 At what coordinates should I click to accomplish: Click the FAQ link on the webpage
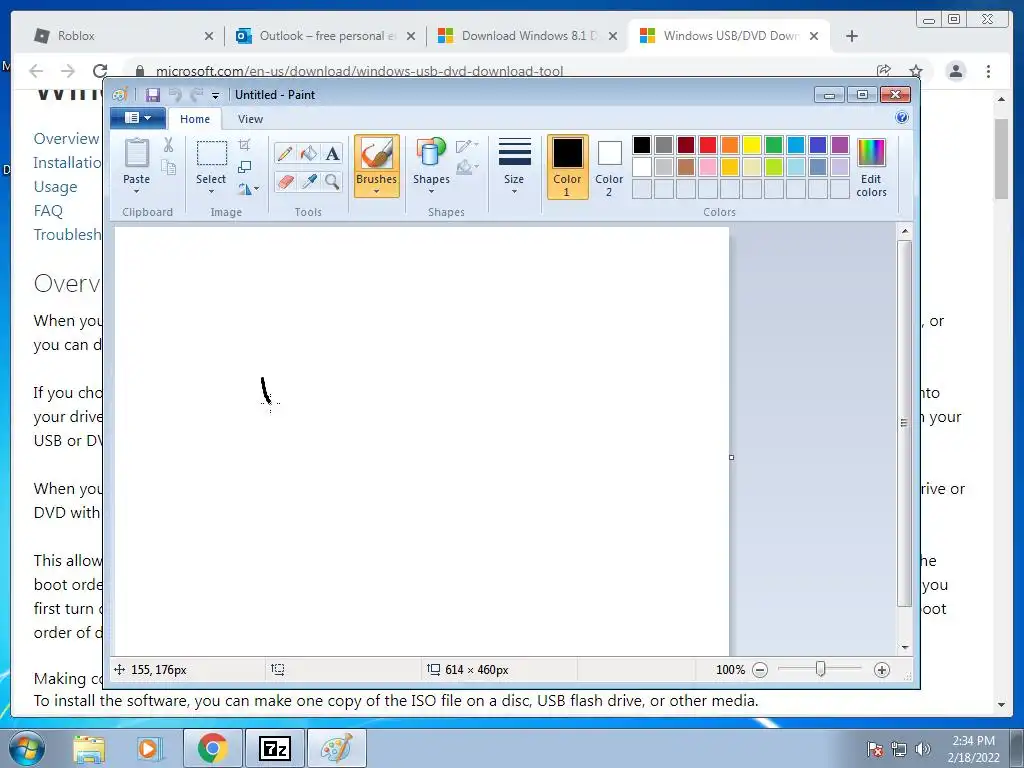click(x=48, y=211)
